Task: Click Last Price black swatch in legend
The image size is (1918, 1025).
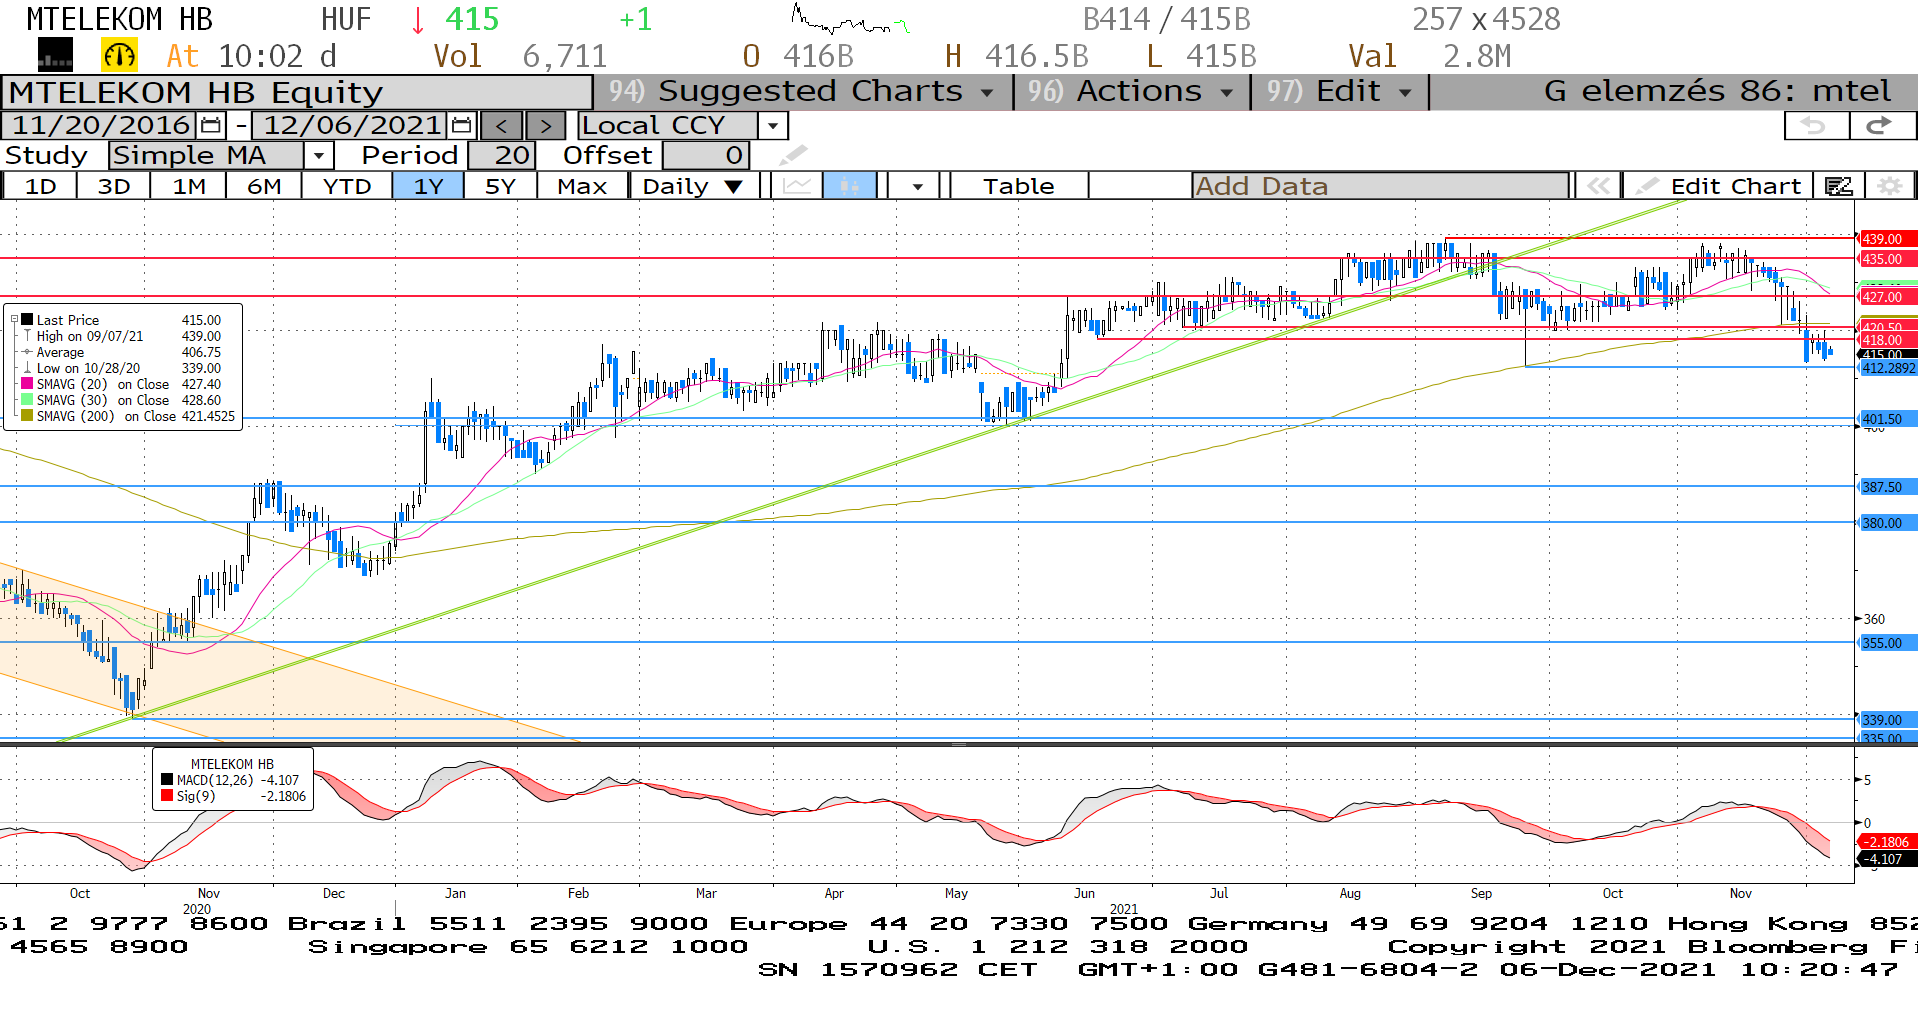Action: pyautogui.click(x=28, y=320)
